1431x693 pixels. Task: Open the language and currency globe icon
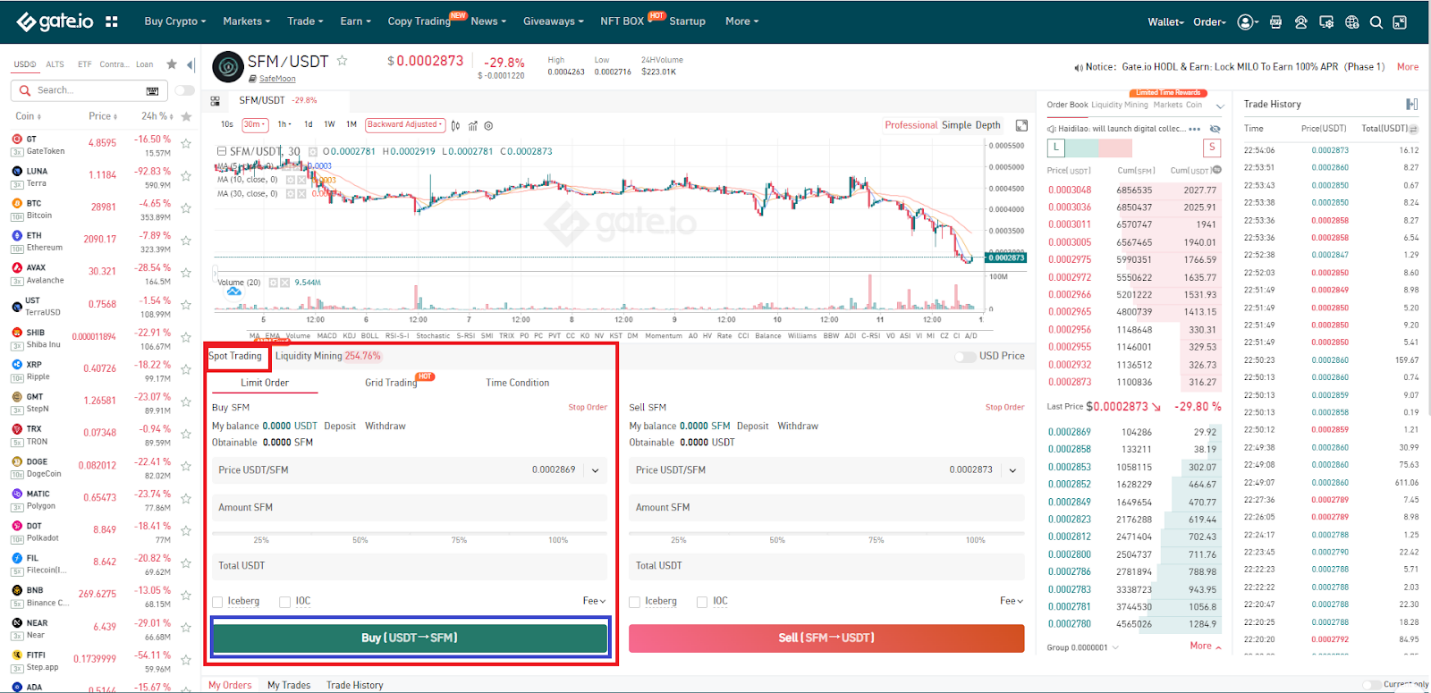click(x=1352, y=21)
